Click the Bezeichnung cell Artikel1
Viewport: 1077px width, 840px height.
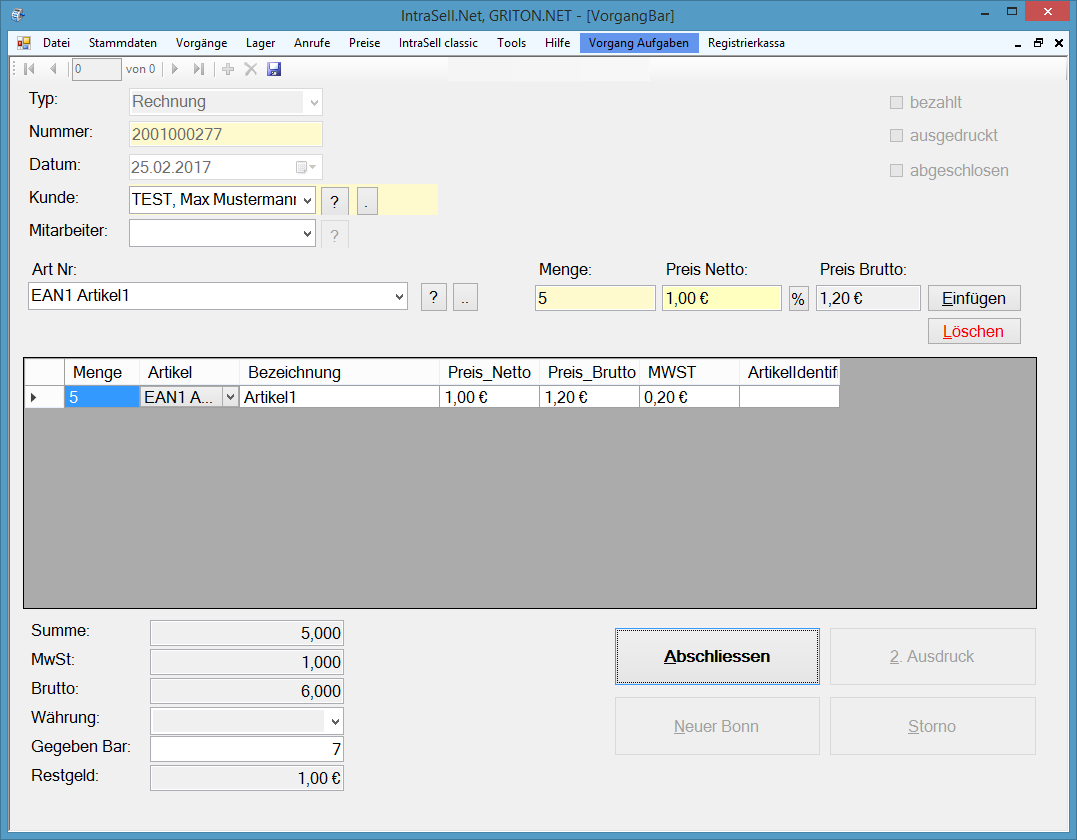339,397
